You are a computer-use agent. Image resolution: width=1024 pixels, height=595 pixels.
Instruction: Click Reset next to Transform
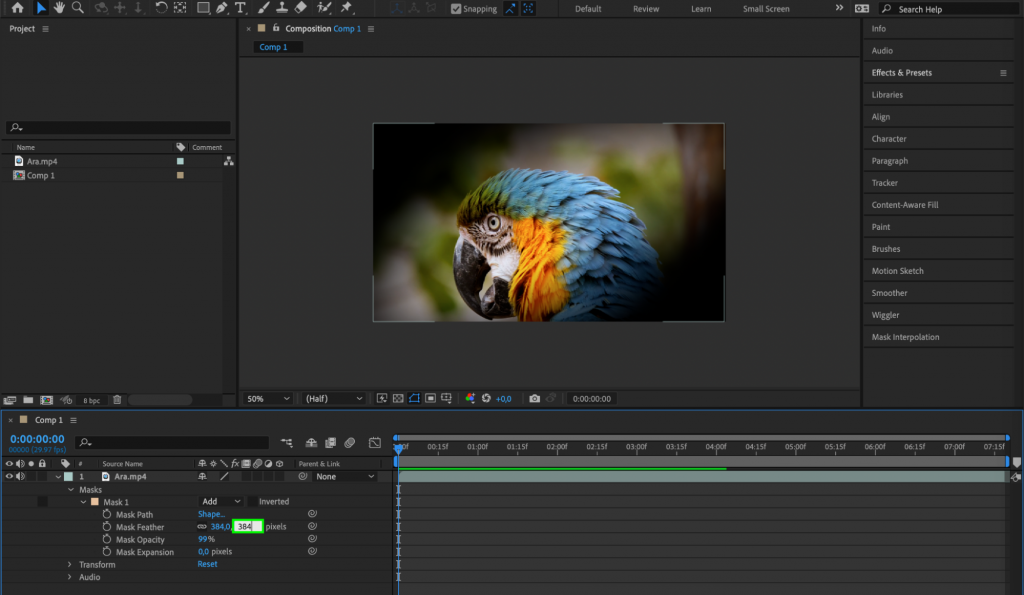(x=207, y=564)
